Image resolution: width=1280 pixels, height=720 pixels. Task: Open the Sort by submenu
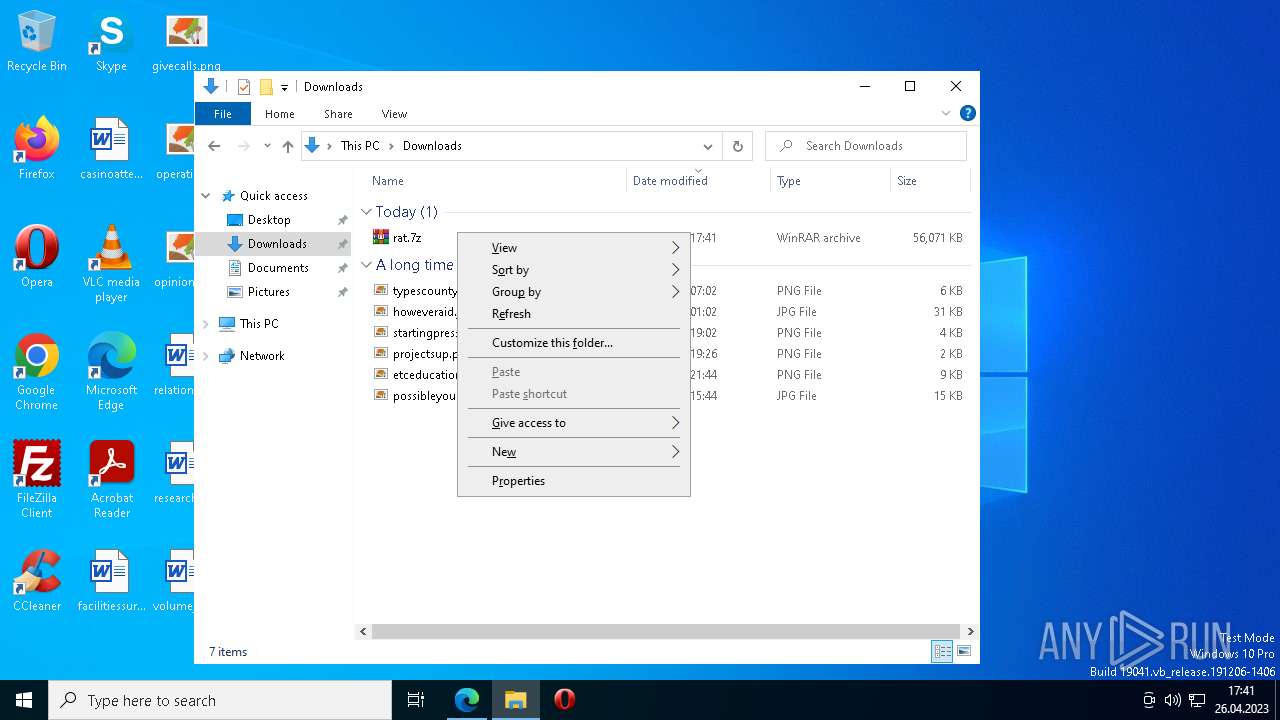pyautogui.click(x=574, y=270)
